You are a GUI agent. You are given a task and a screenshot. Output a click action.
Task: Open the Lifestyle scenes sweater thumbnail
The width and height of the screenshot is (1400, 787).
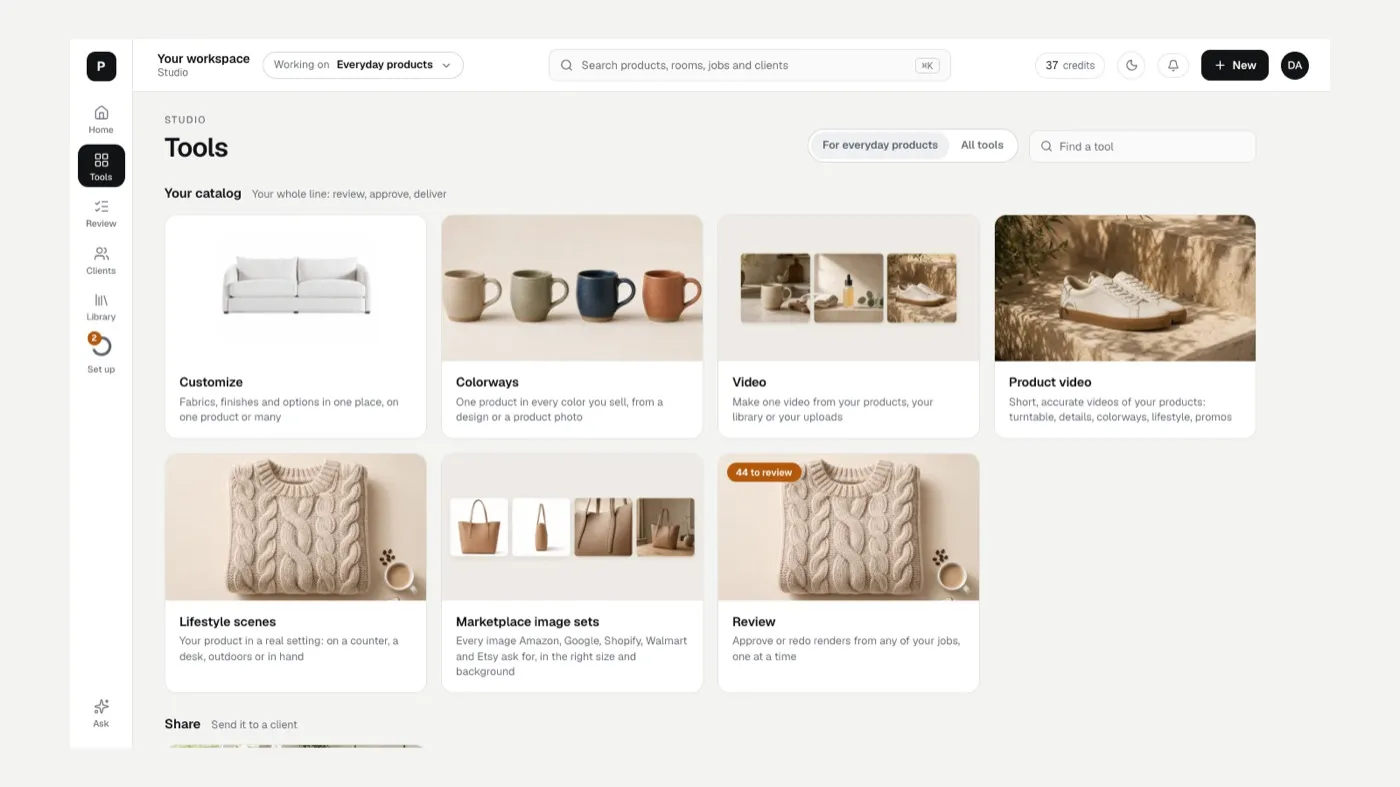[x=296, y=527]
